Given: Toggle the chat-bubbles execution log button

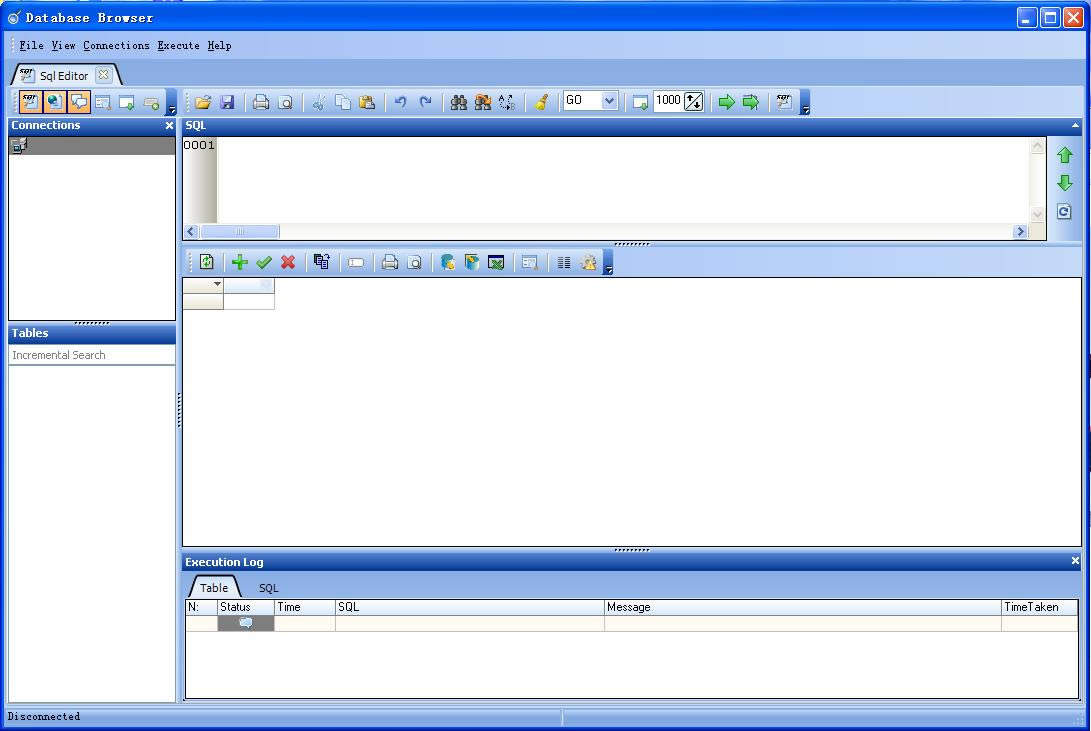Looking at the screenshot, I should tap(79, 102).
